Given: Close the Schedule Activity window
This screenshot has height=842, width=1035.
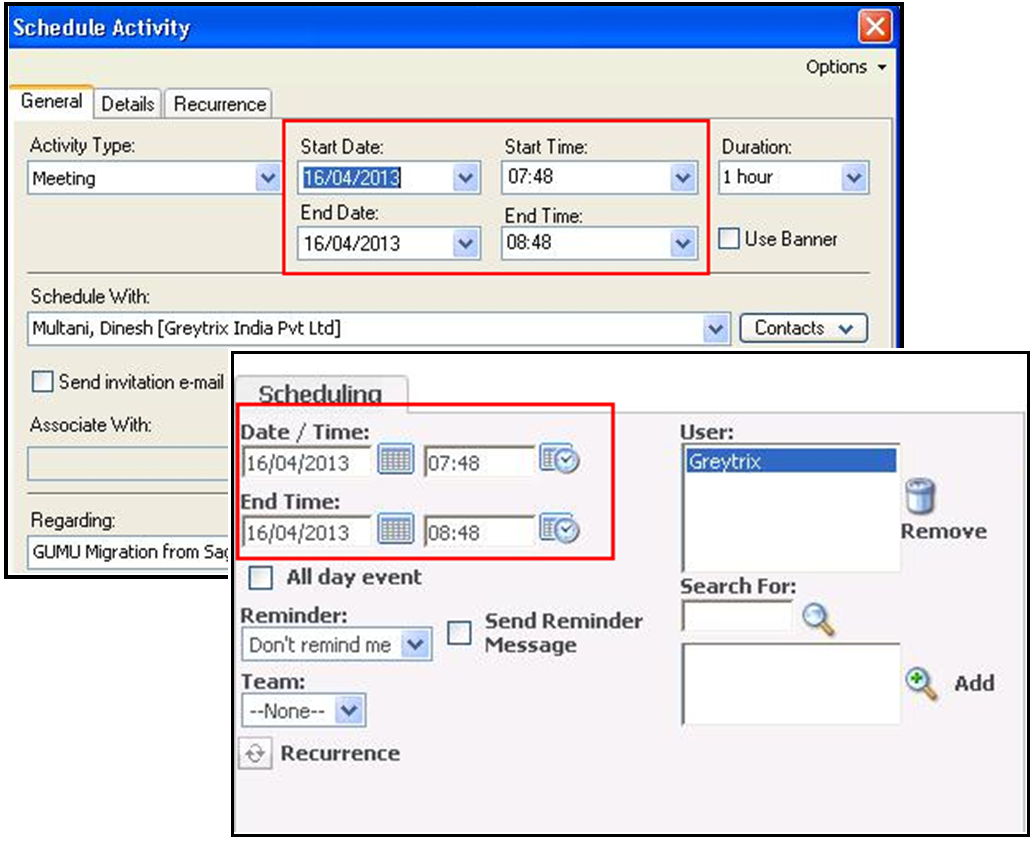Looking at the screenshot, I should [875, 27].
